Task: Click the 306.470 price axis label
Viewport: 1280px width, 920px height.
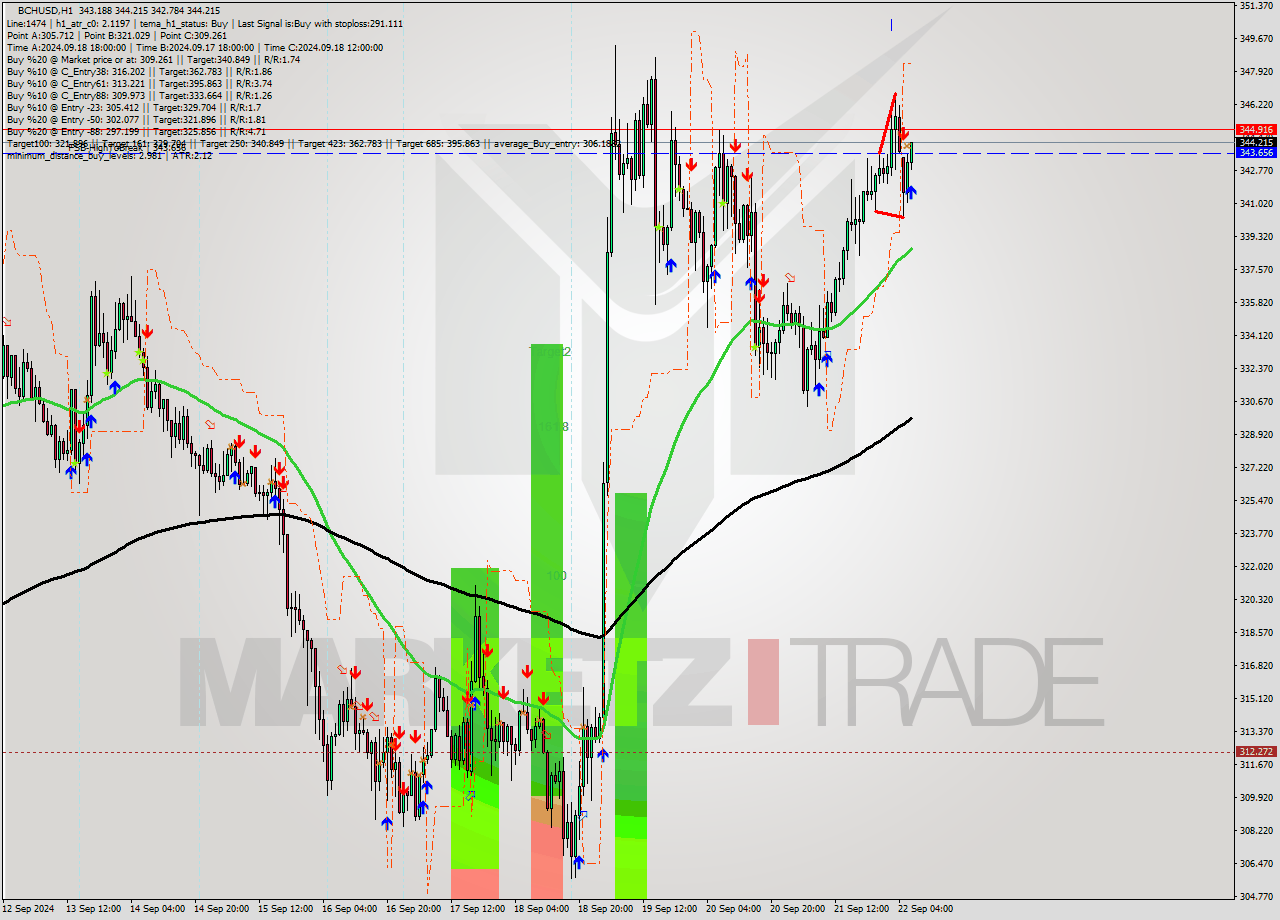Action: (1256, 864)
